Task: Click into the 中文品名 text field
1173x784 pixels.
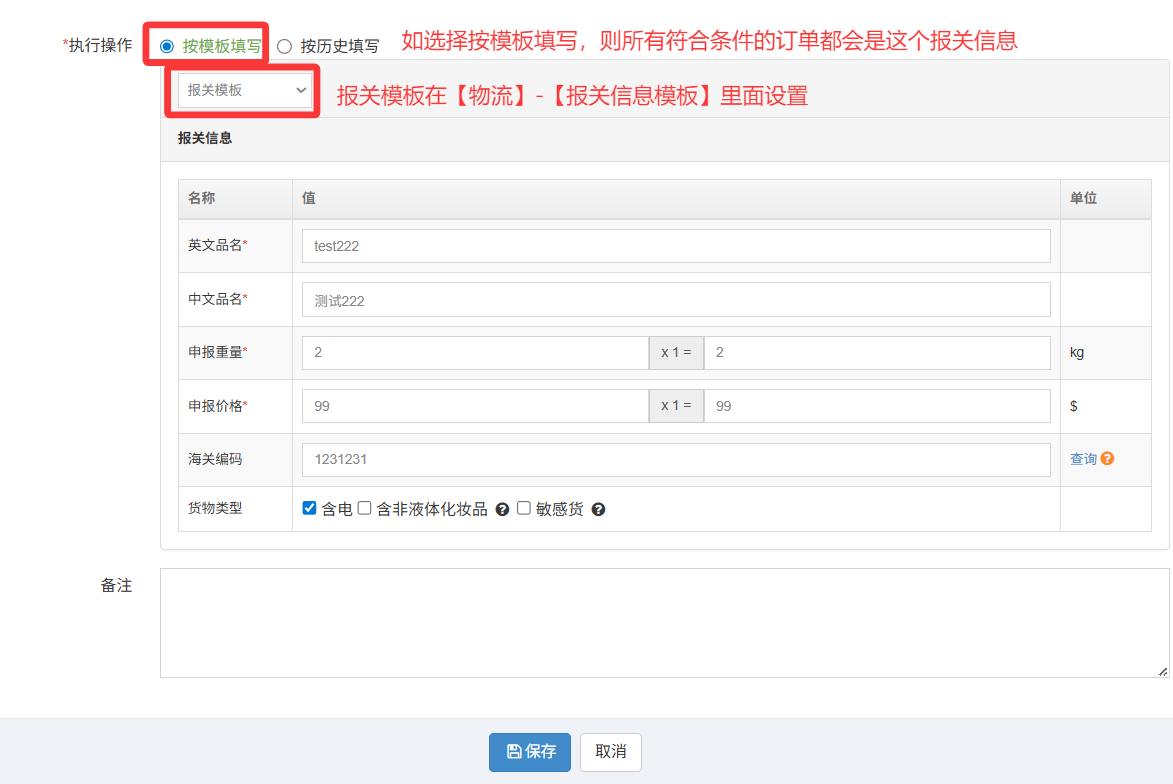Action: tap(676, 300)
